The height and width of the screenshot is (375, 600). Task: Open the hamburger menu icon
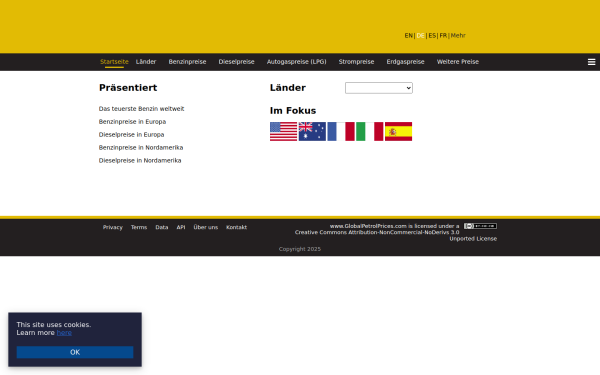pyautogui.click(x=591, y=62)
